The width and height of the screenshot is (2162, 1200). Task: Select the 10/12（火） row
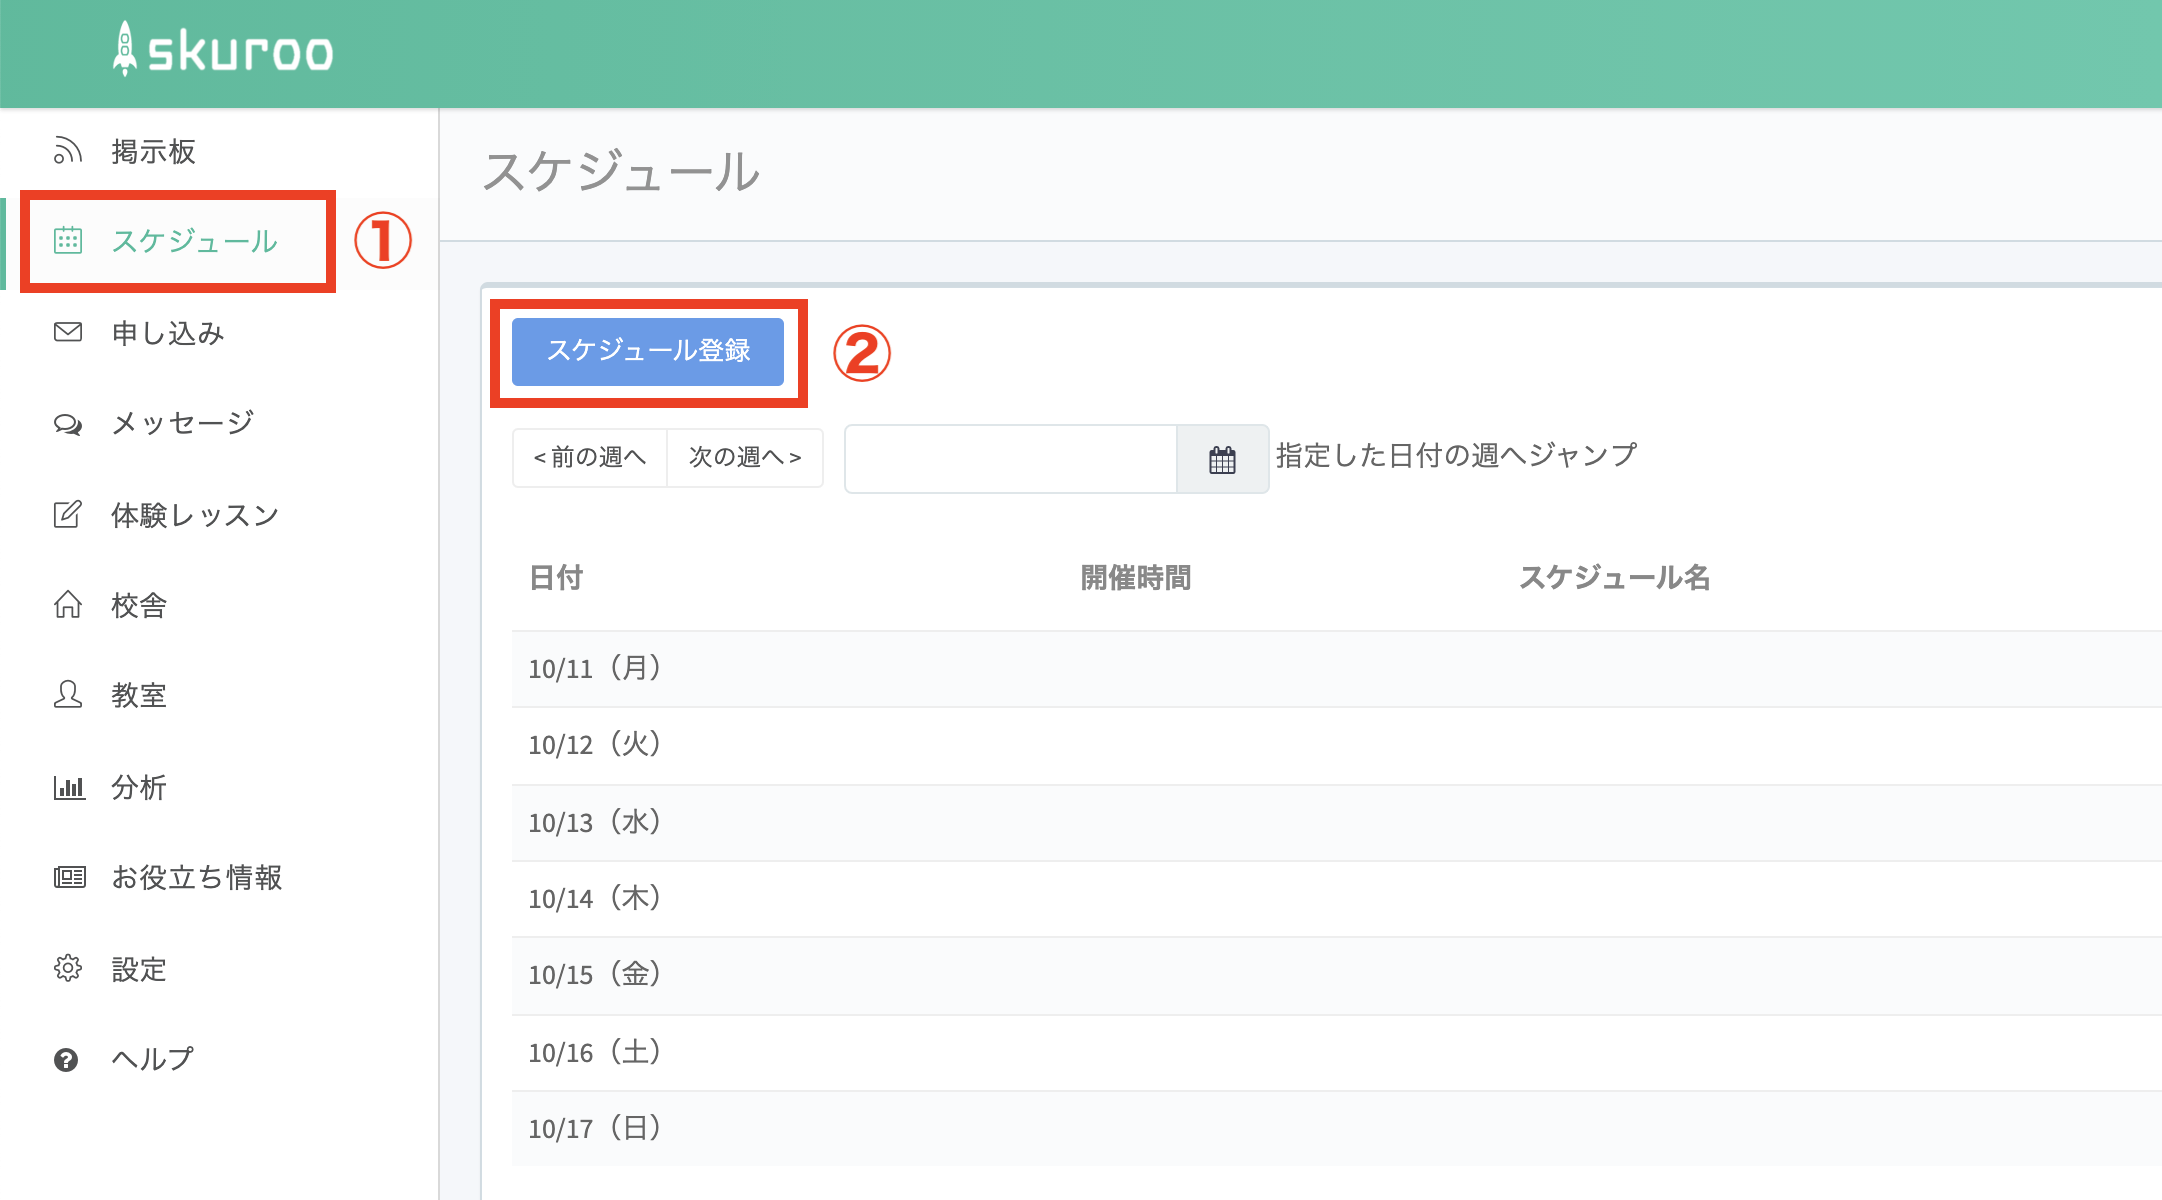(x=1337, y=745)
